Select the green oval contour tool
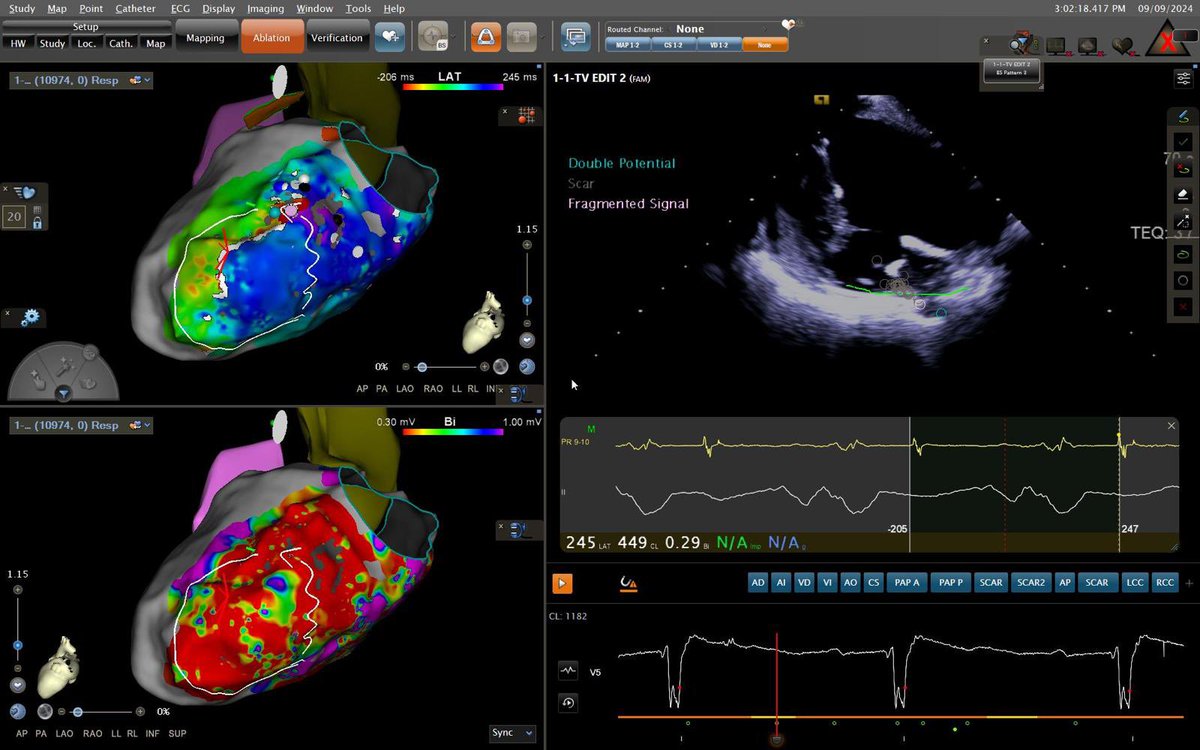 1183,254
